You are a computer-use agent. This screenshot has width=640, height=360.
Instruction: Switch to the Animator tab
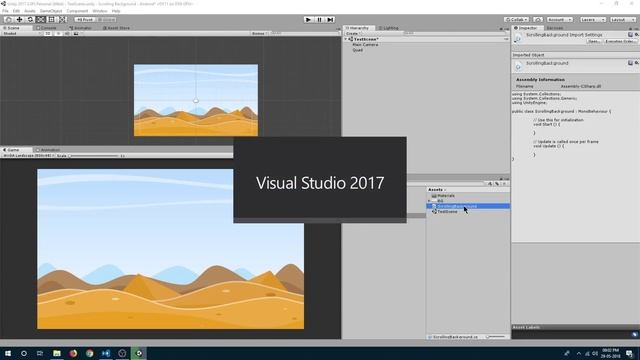[x=80, y=28]
